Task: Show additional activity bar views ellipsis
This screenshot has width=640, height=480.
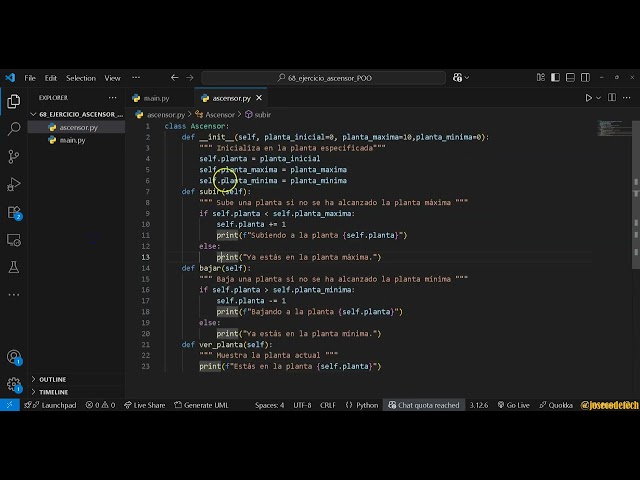Action: [x=13, y=295]
